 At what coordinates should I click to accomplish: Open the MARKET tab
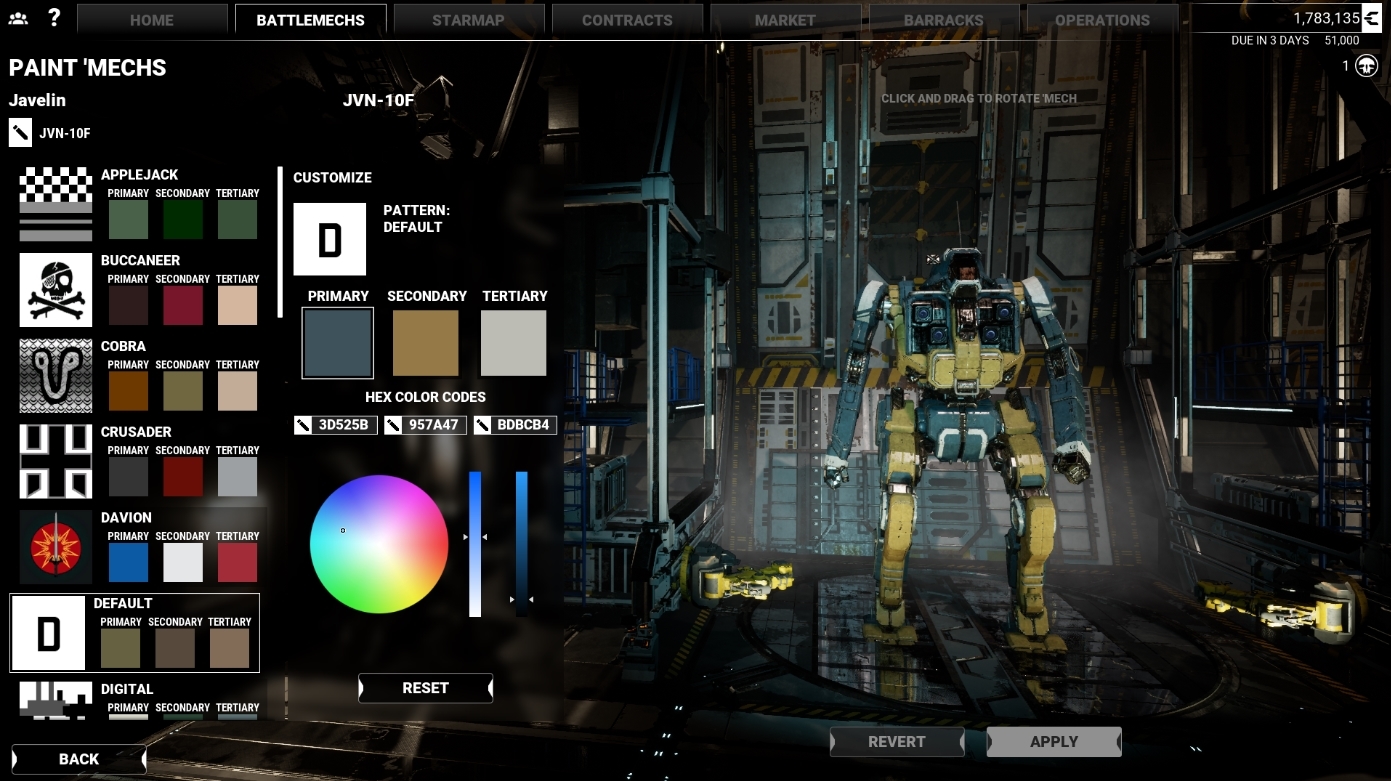[785, 20]
